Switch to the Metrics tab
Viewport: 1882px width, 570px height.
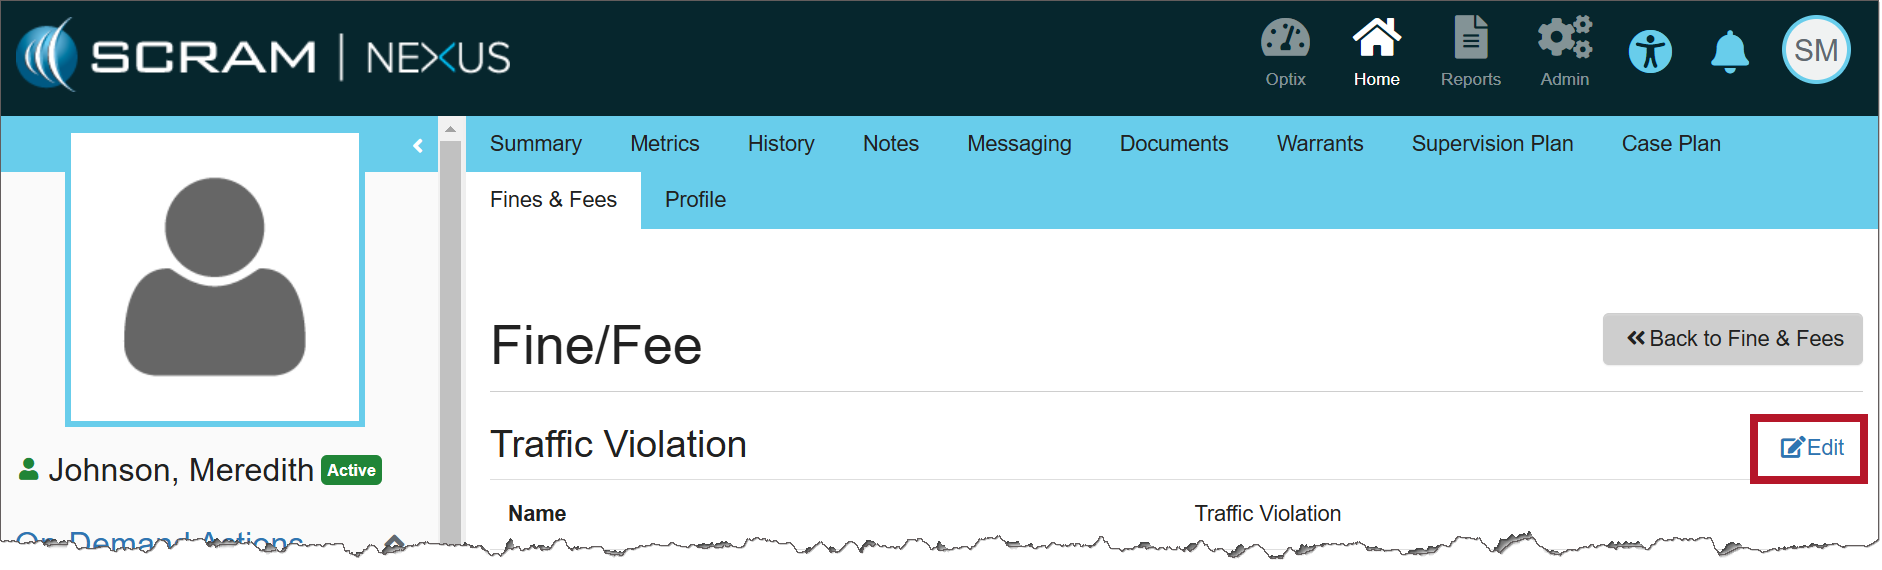pos(664,144)
